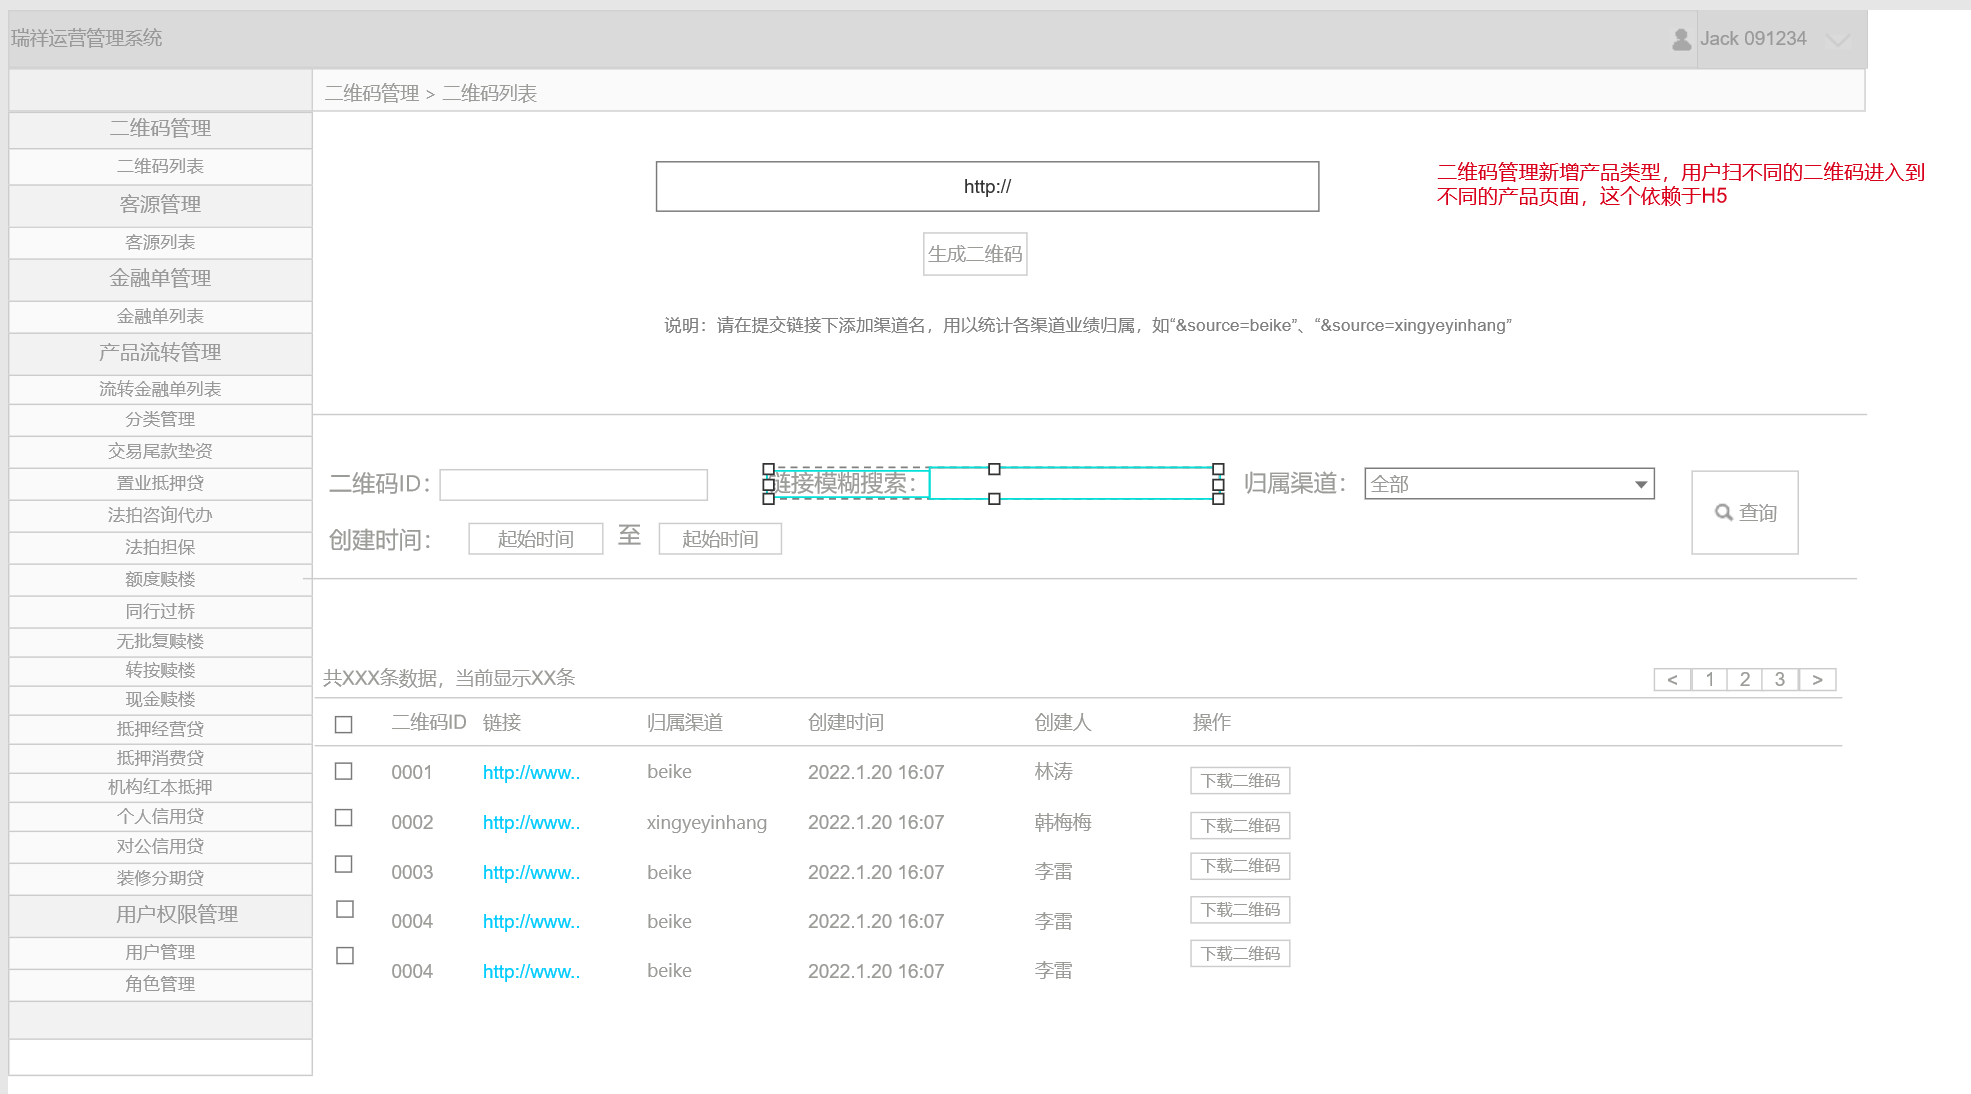Click the user avatar icon beside Jack

click(x=1681, y=39)
